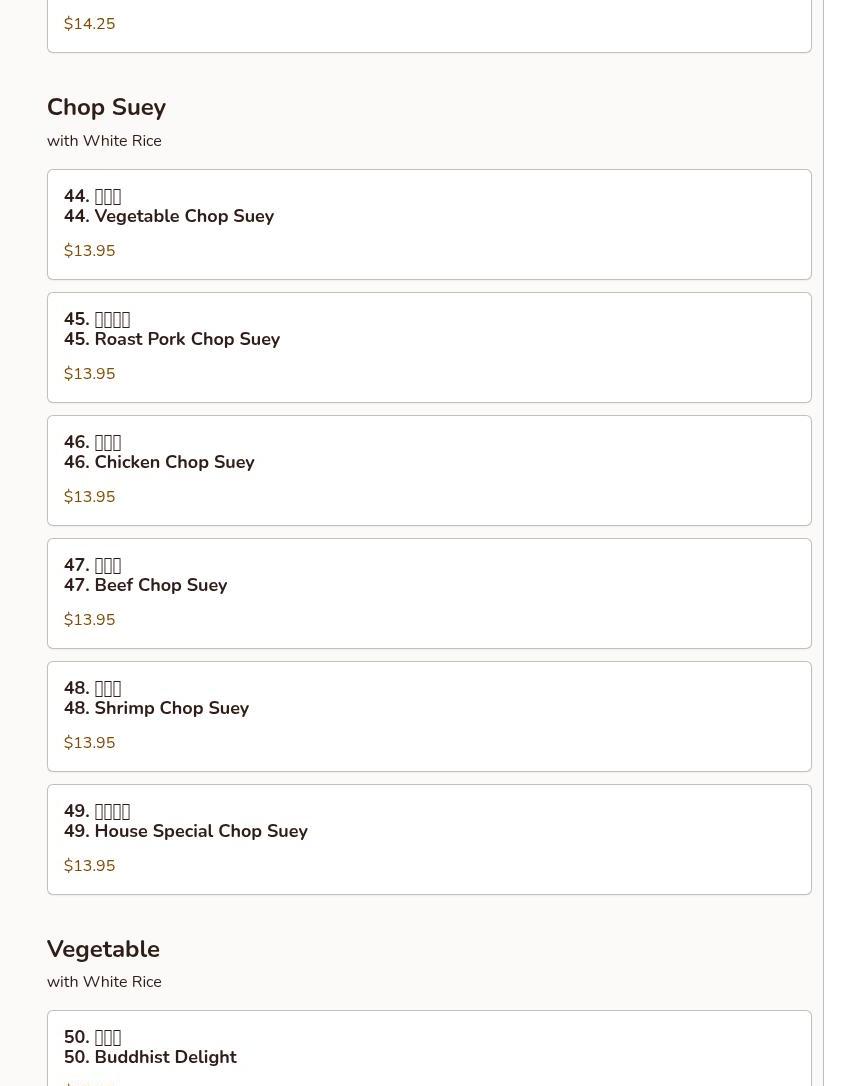The width and height of the screenshot is (844, 1086).
Task: Click the $13.95 price under Roast Pork Chop Suey
Action: coord(89,374)
